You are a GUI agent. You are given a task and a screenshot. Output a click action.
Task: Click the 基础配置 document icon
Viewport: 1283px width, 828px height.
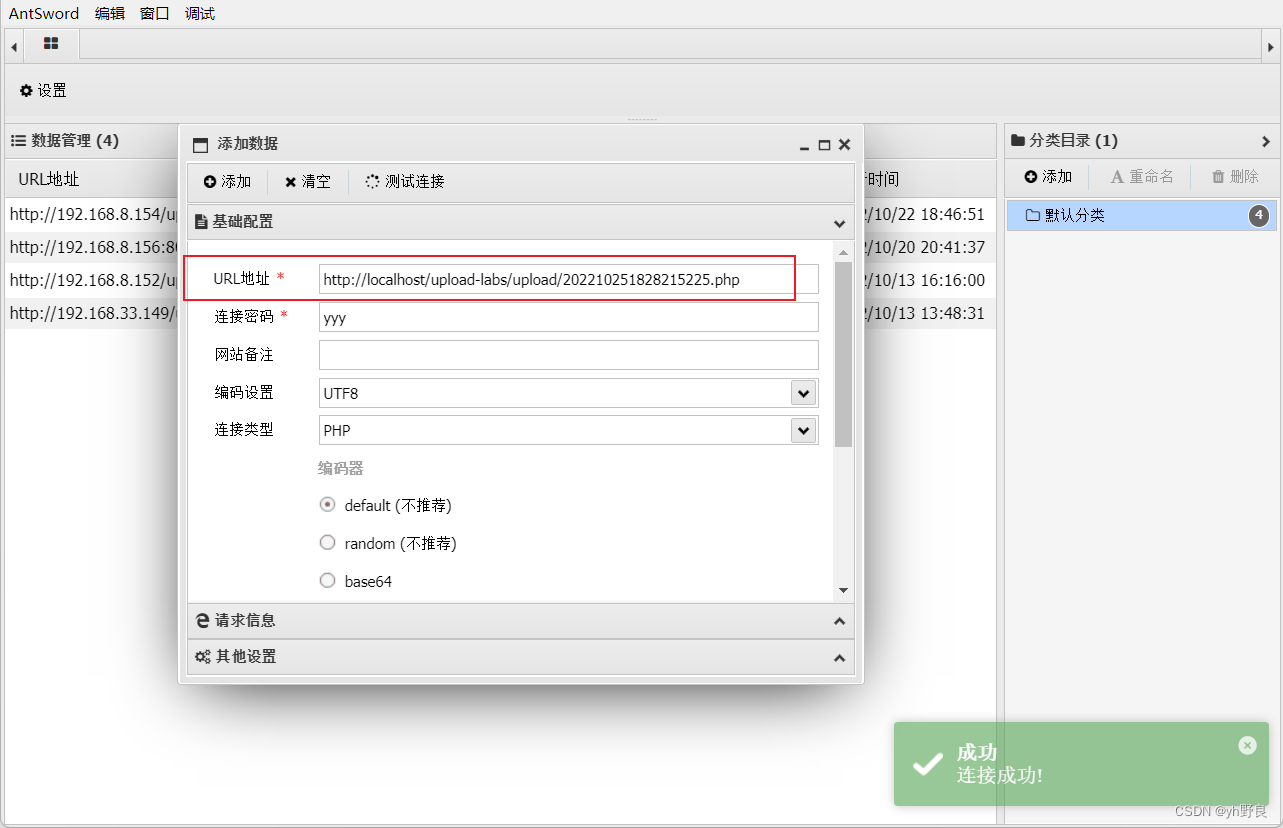[201, 222]
